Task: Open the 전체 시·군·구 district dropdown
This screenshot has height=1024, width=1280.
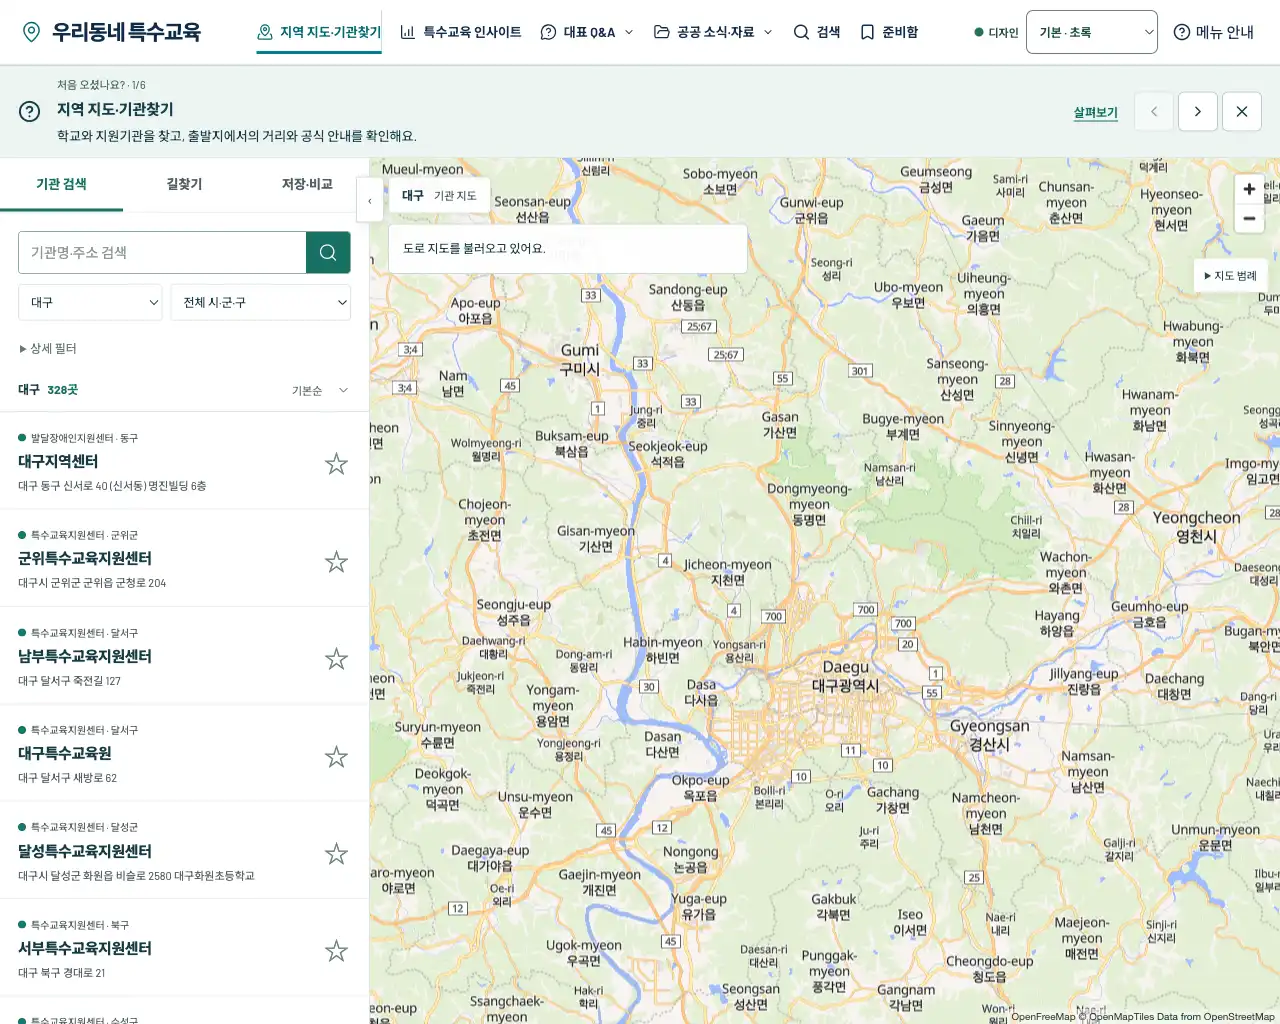Action: tap(261, 302)
